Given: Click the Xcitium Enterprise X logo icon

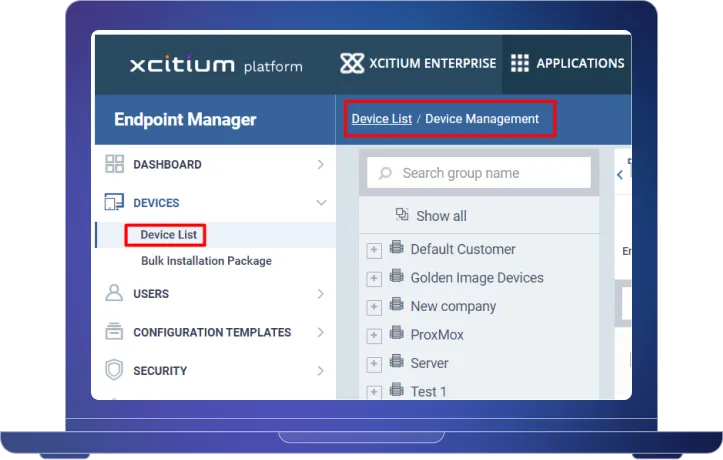Looking at the screenshot, I should point(352,63).
